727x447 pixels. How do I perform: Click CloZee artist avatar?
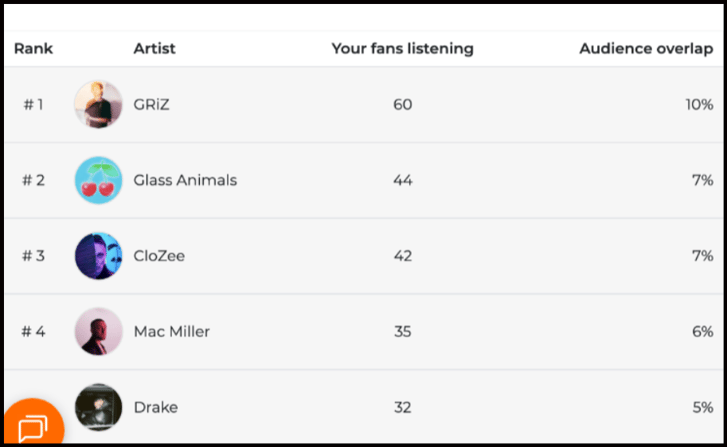(98, 256)
